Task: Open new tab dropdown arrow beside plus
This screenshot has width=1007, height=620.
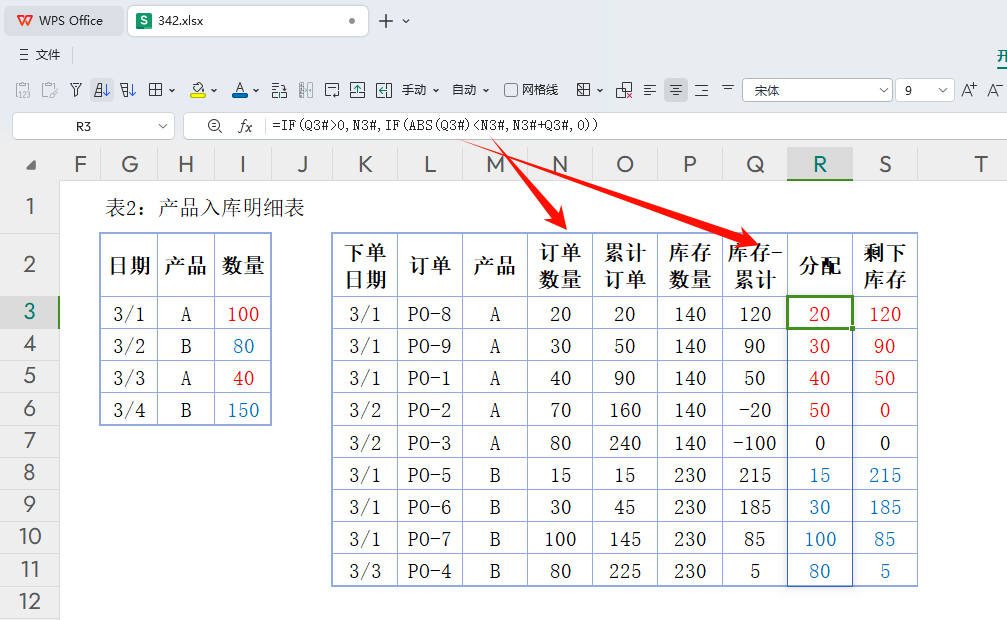Action: (x=406, y=21)
